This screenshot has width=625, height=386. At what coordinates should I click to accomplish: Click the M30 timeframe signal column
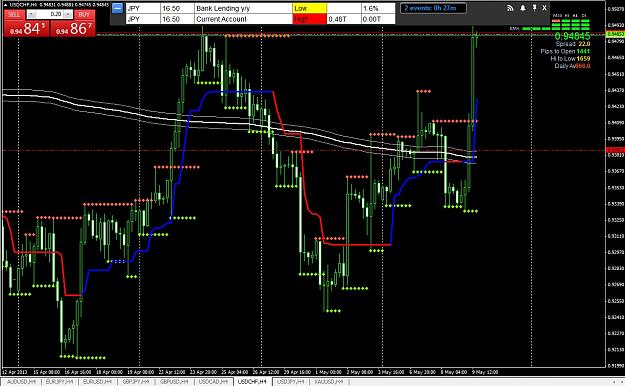[556, 23]
